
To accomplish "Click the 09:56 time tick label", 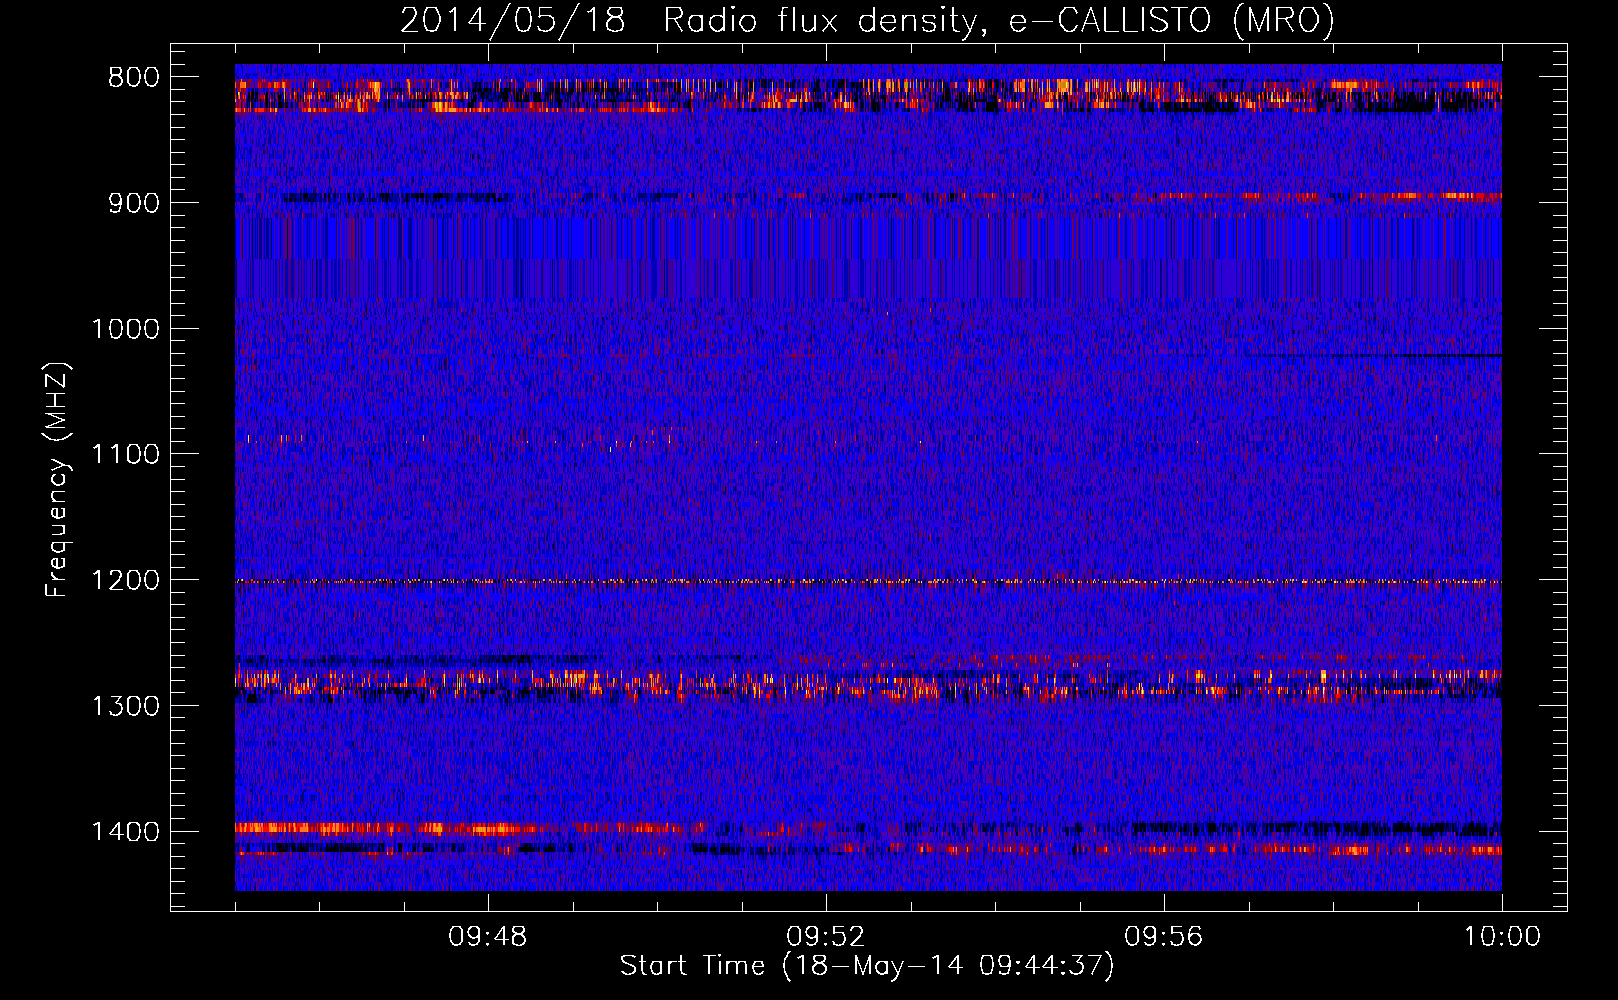I will pyautogui.click(x=1163, y=937).
